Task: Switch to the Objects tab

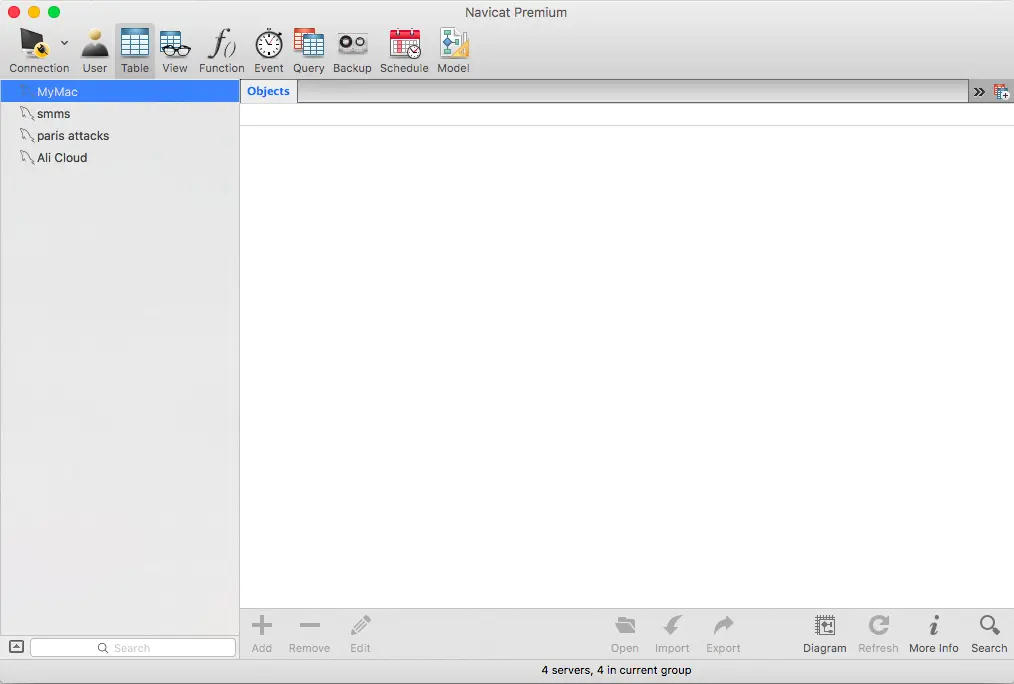Action: point(268,91)
